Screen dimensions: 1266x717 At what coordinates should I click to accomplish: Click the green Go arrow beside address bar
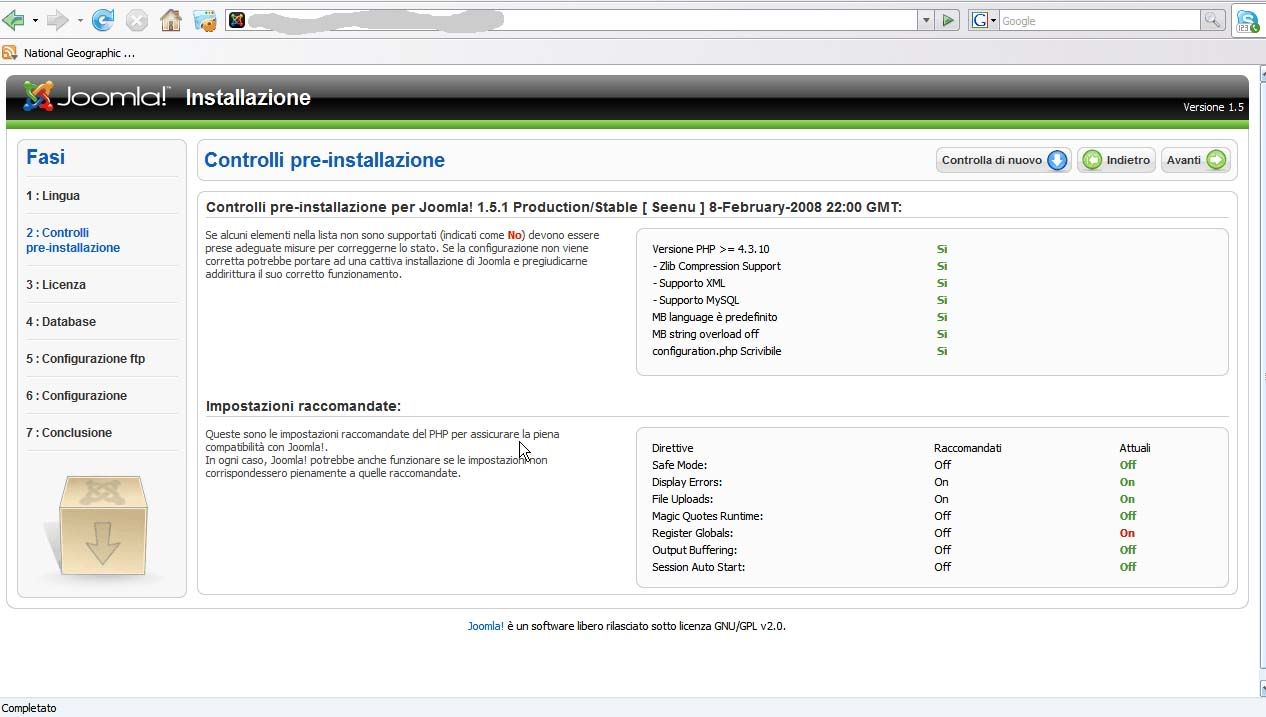[948, 20]
